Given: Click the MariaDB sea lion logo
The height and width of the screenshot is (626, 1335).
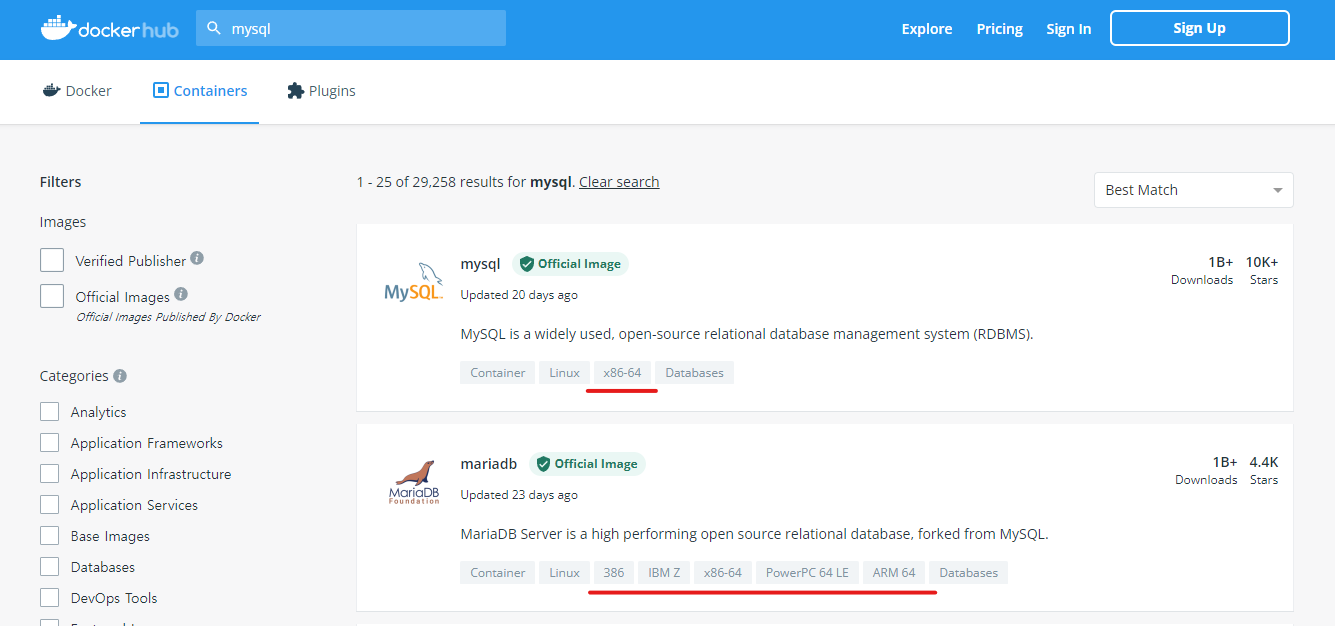Looking at the screenshot, I should click(414, 482).
